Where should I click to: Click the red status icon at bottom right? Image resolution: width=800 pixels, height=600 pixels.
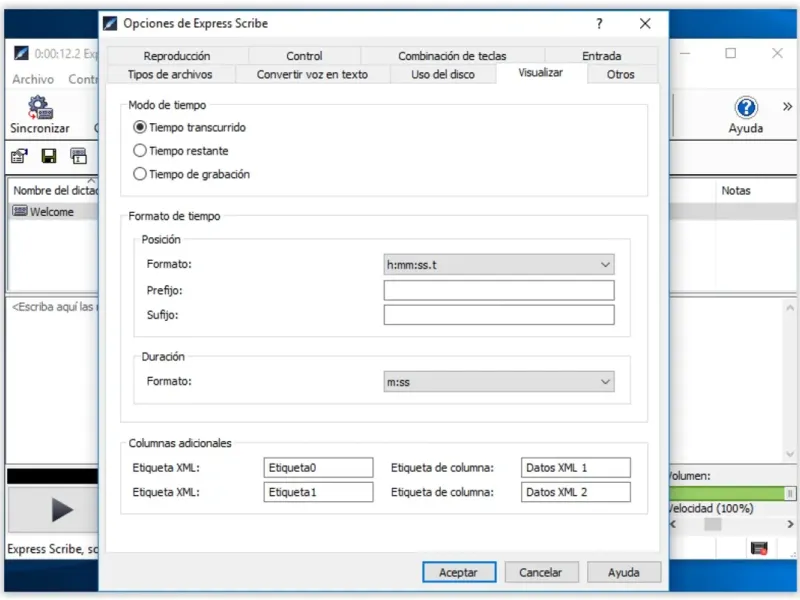click(x=759, y=548)
